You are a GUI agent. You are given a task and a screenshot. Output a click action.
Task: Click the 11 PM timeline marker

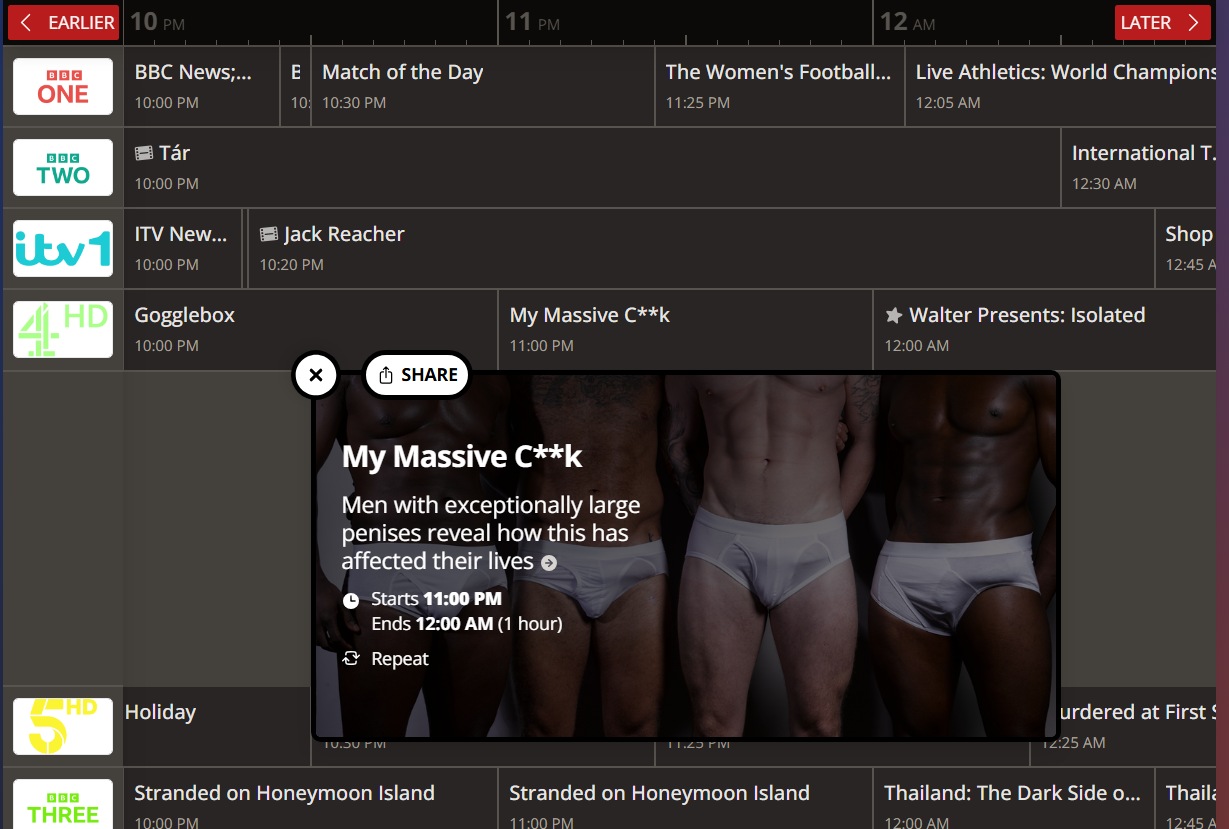tap(532, 21)
